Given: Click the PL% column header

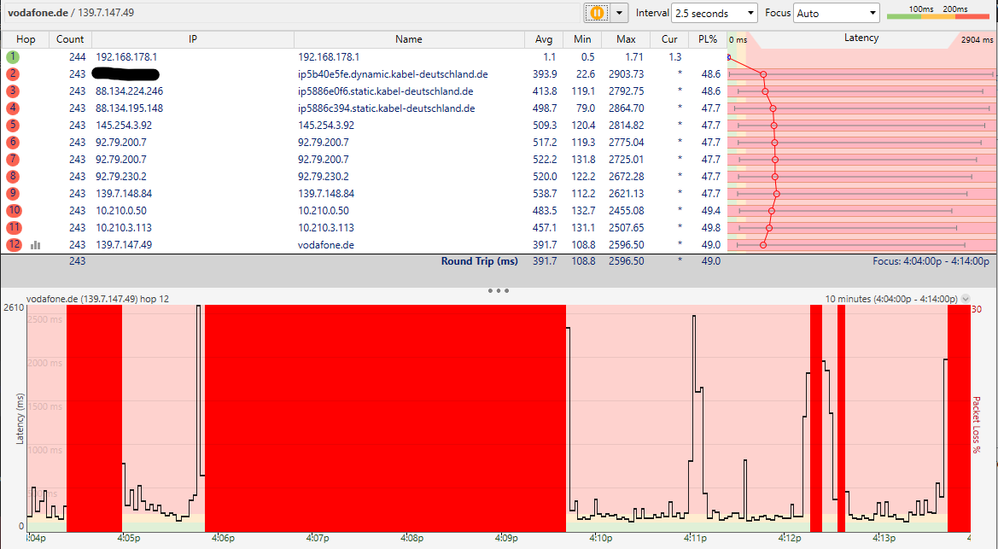Looking at the screenshot, I should [x=707, y=39].
